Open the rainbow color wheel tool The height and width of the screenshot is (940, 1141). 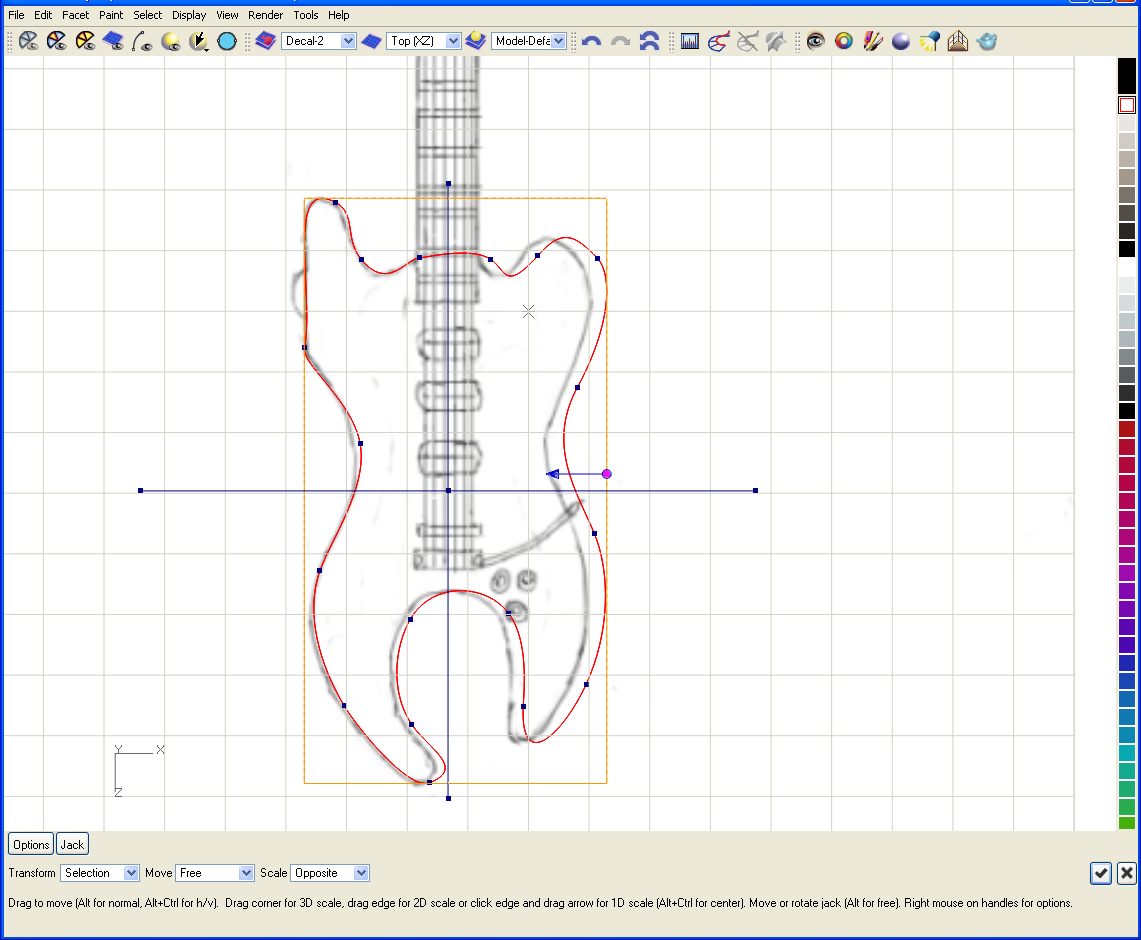click(844, 41)
